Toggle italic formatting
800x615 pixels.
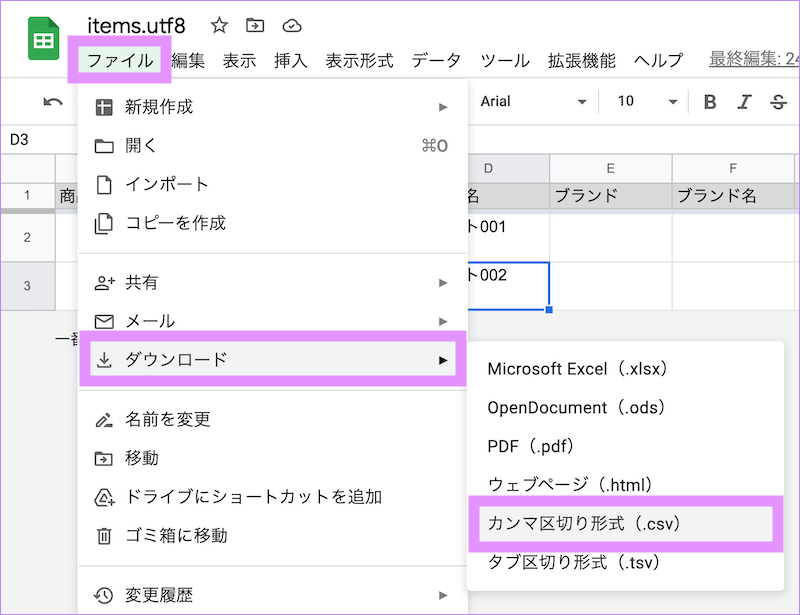coord(743,102)
